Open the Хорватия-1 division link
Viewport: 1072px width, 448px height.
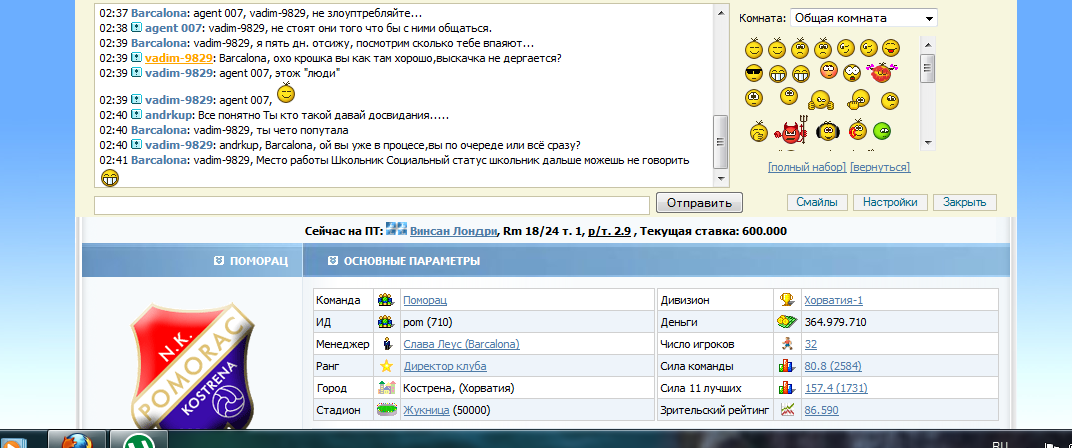click(834, 300)
